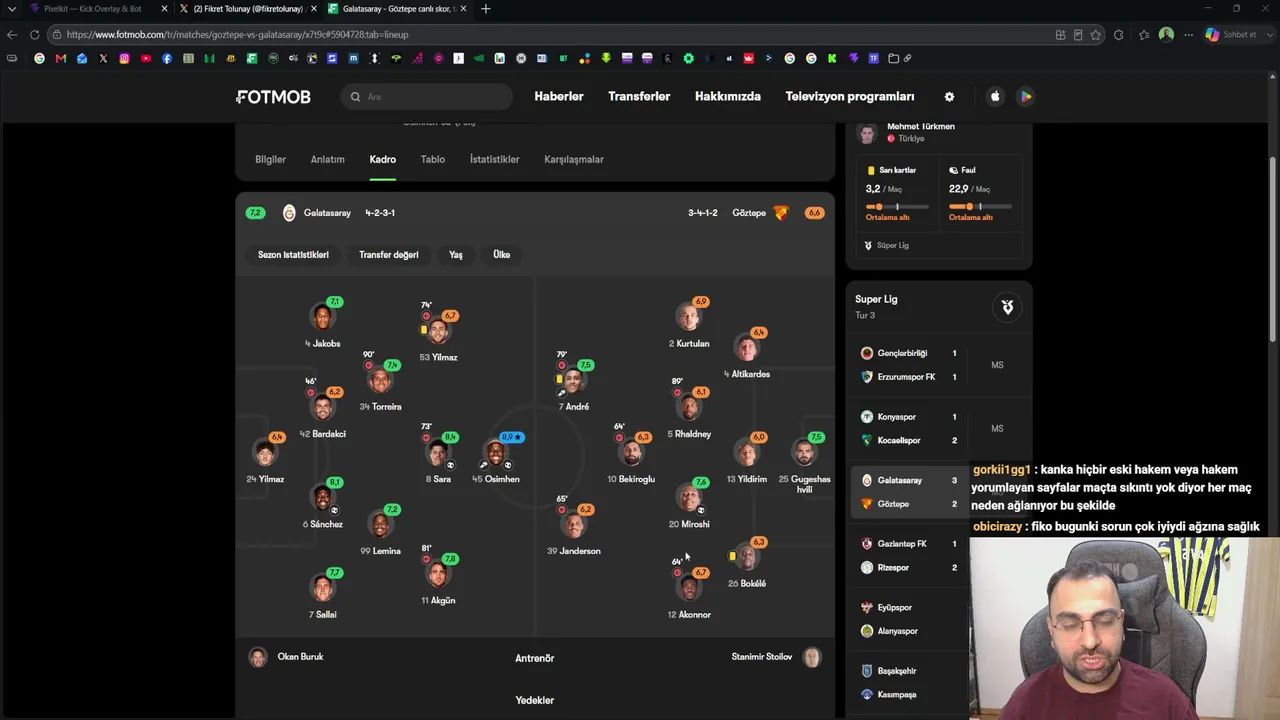
Task: Bookmark this page with the star icon
Action: pyautogui.click(x=1096, y=34)
